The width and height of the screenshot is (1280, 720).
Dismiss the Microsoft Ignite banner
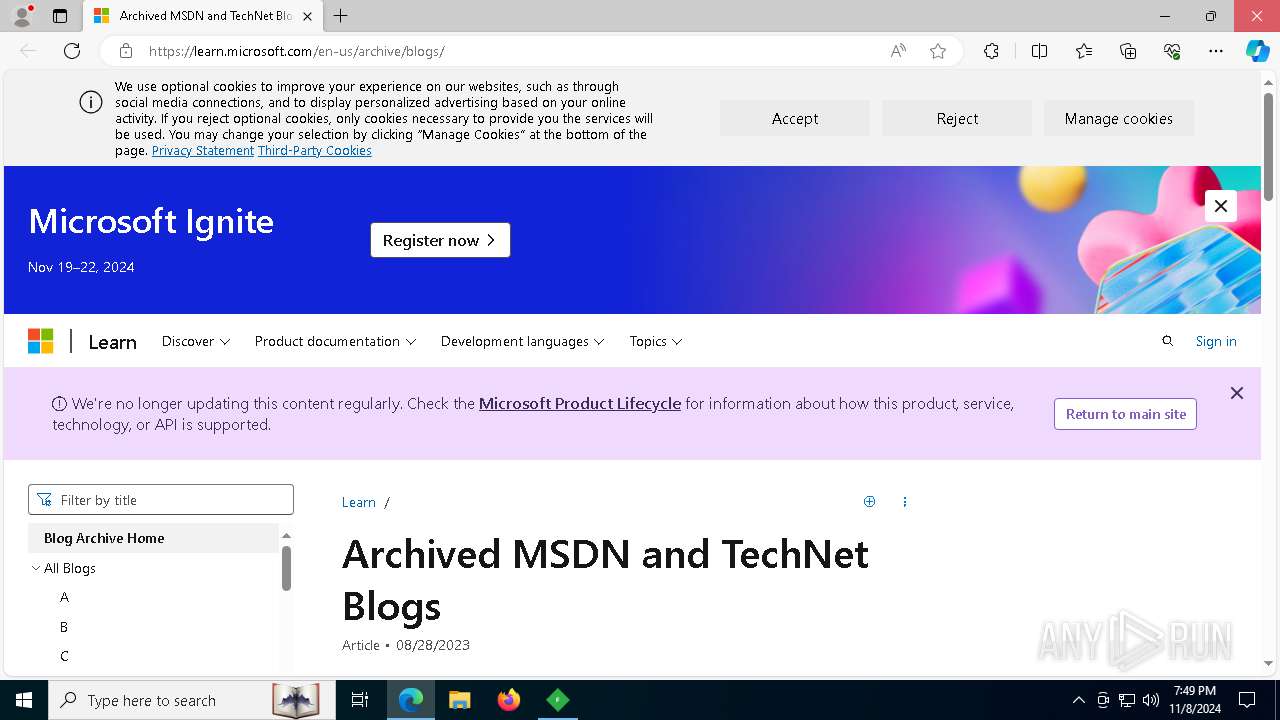[1221, 206]
